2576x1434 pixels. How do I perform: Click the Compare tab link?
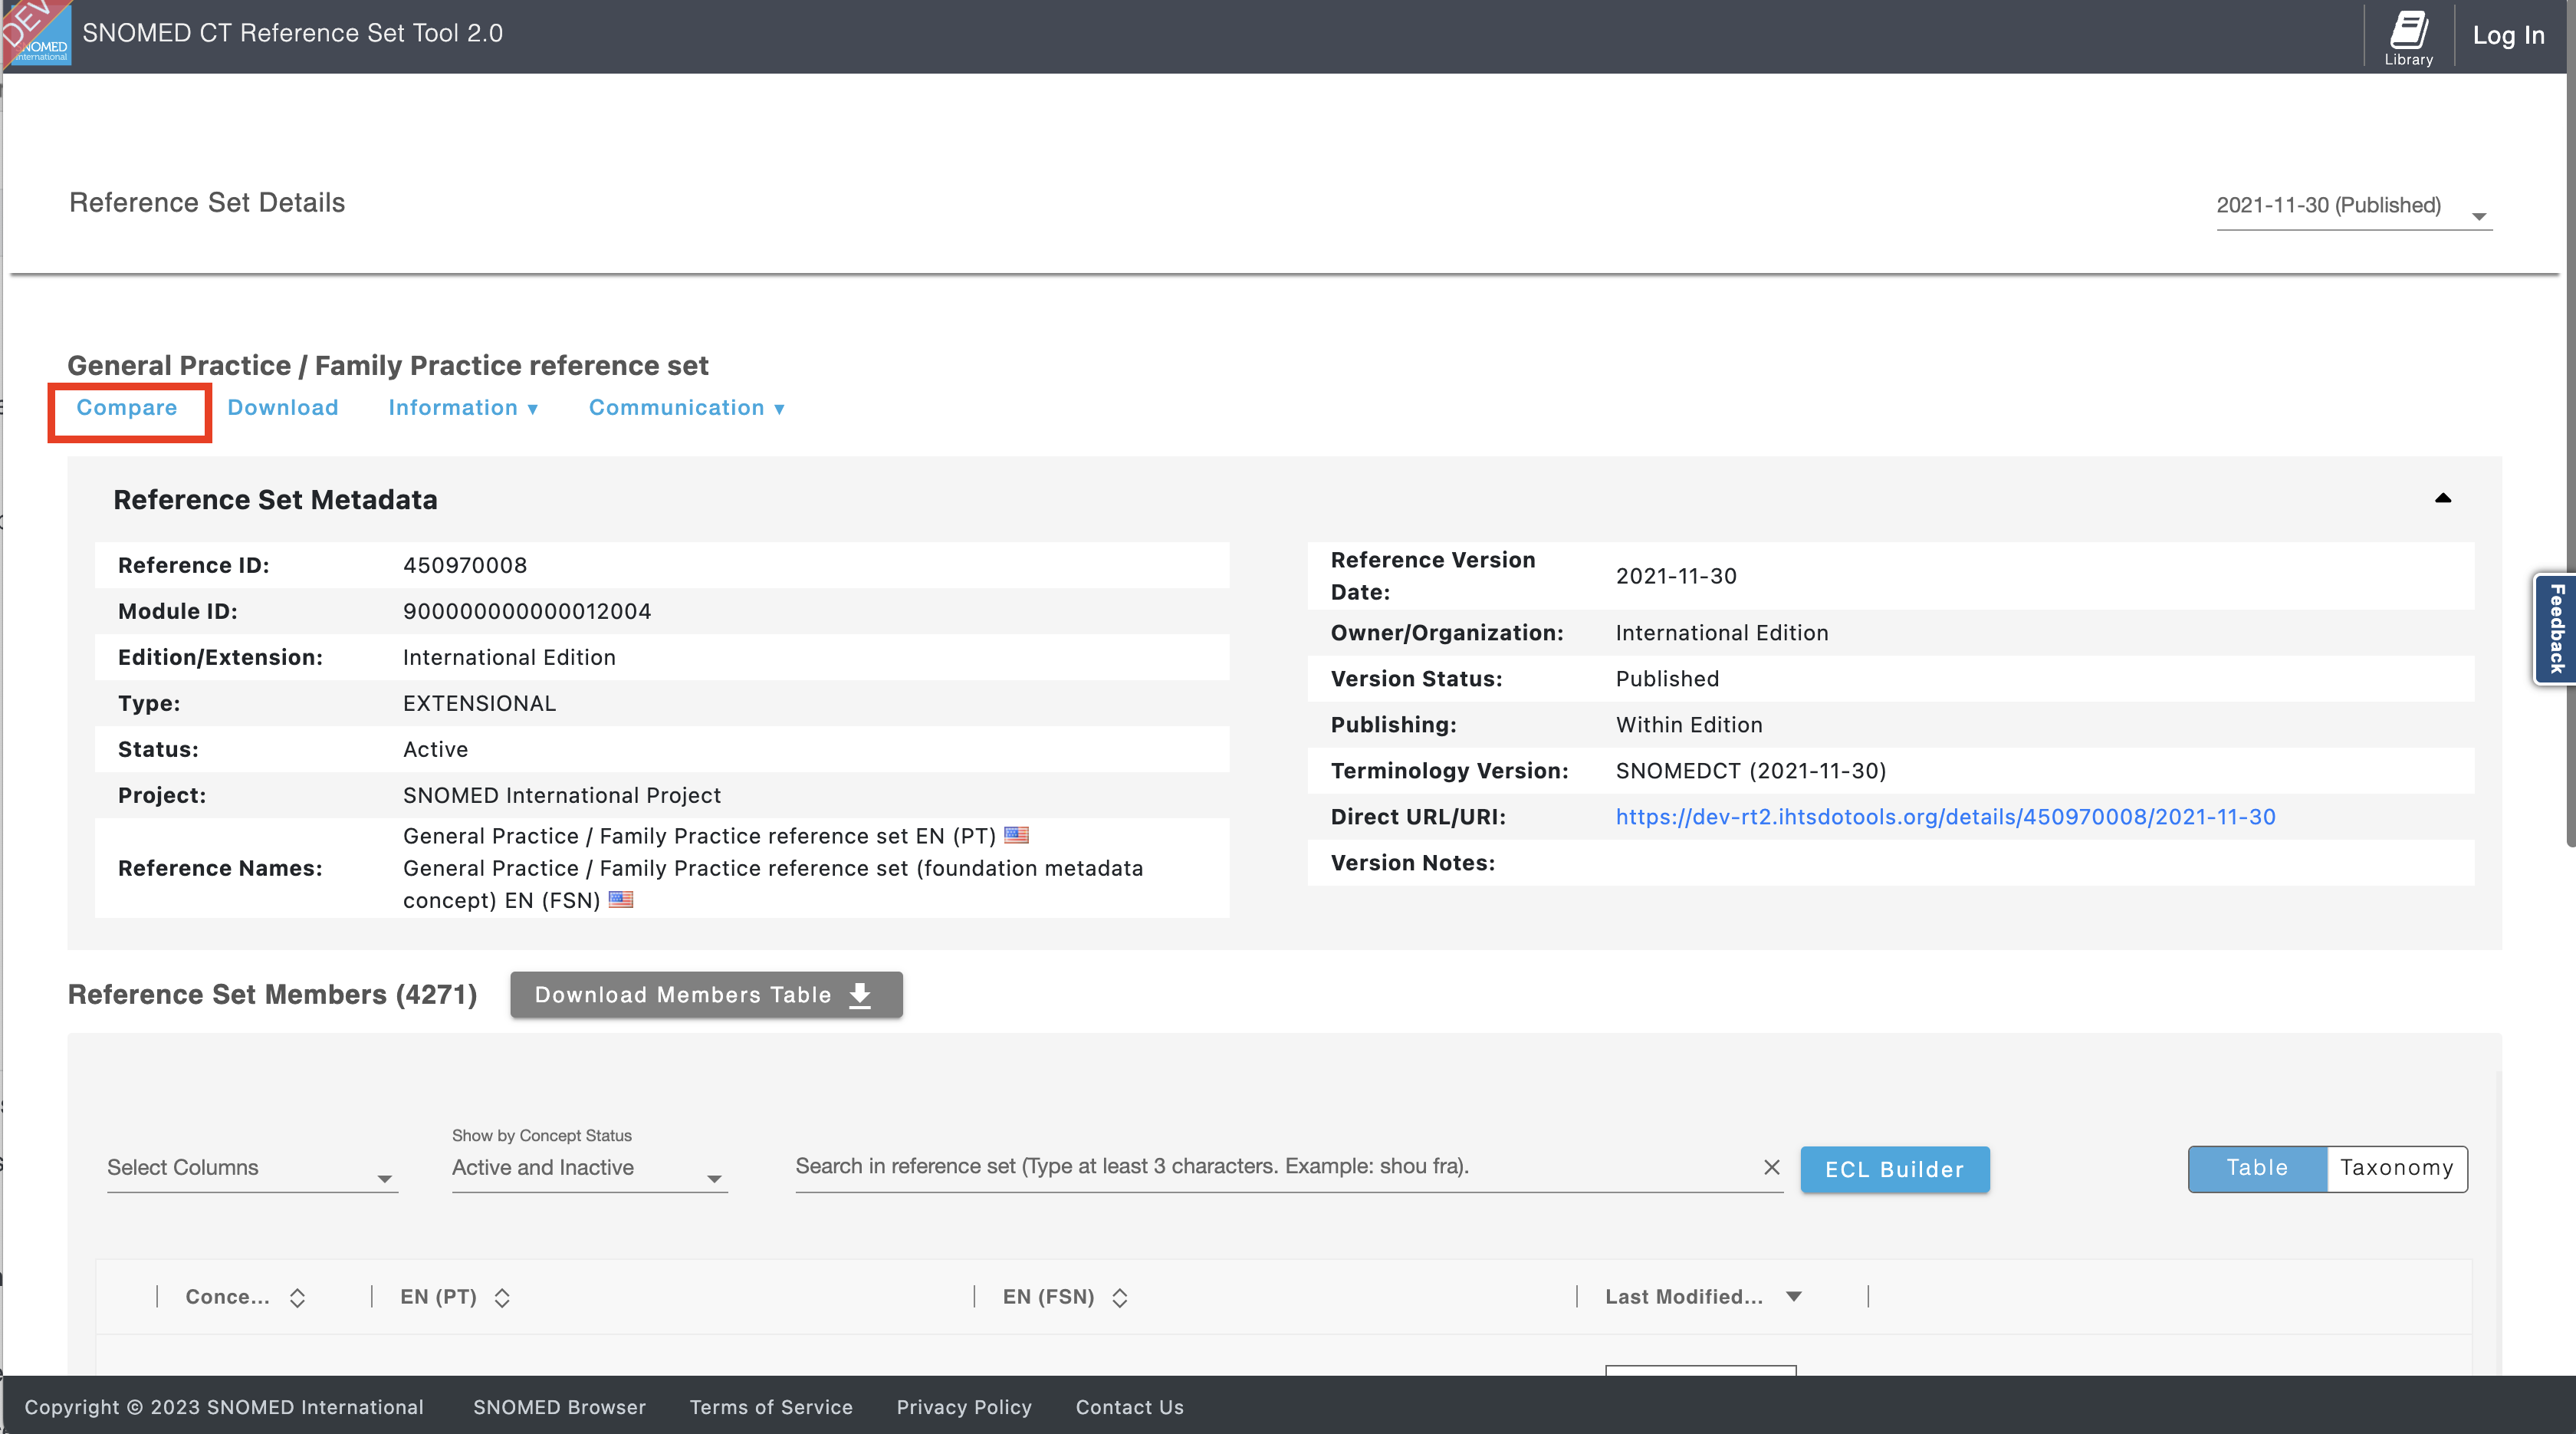pos(127,408)
